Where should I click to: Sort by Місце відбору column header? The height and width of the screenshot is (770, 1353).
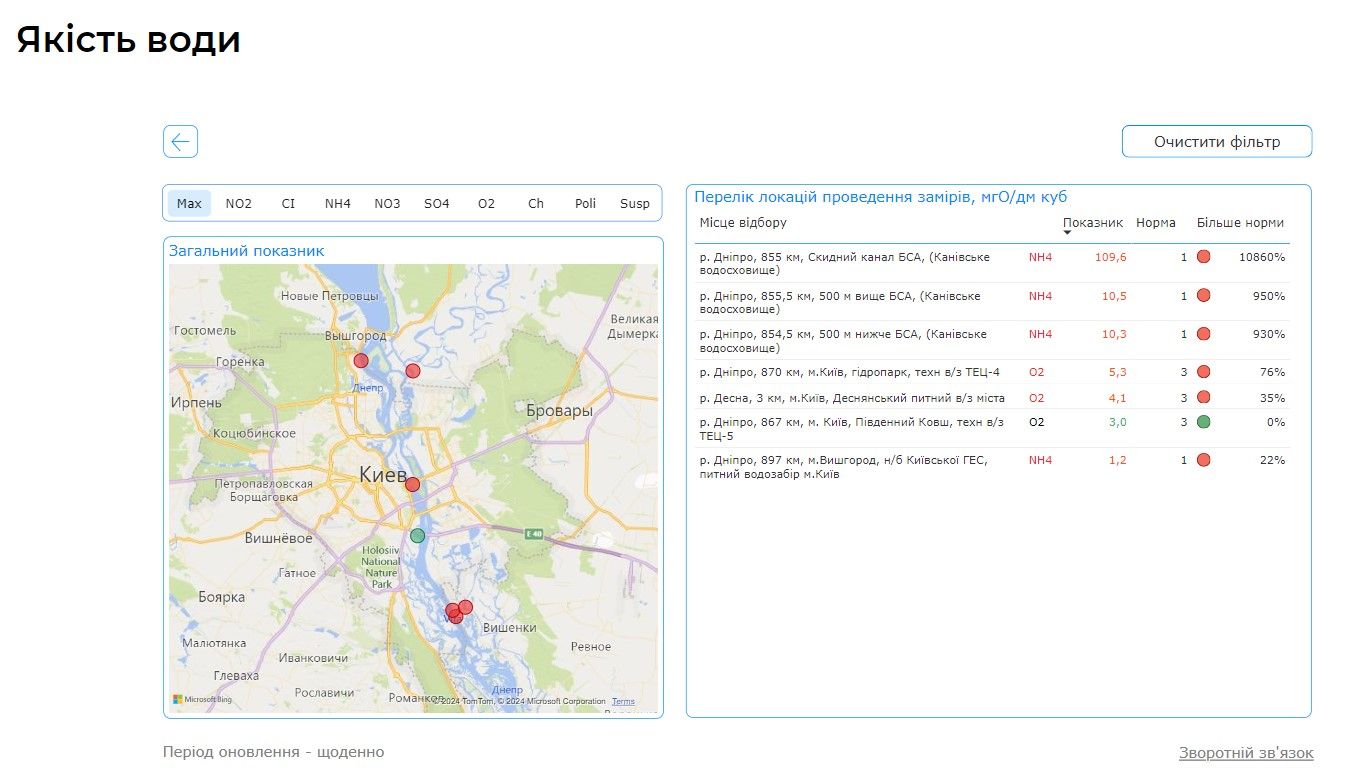(743, 223)
